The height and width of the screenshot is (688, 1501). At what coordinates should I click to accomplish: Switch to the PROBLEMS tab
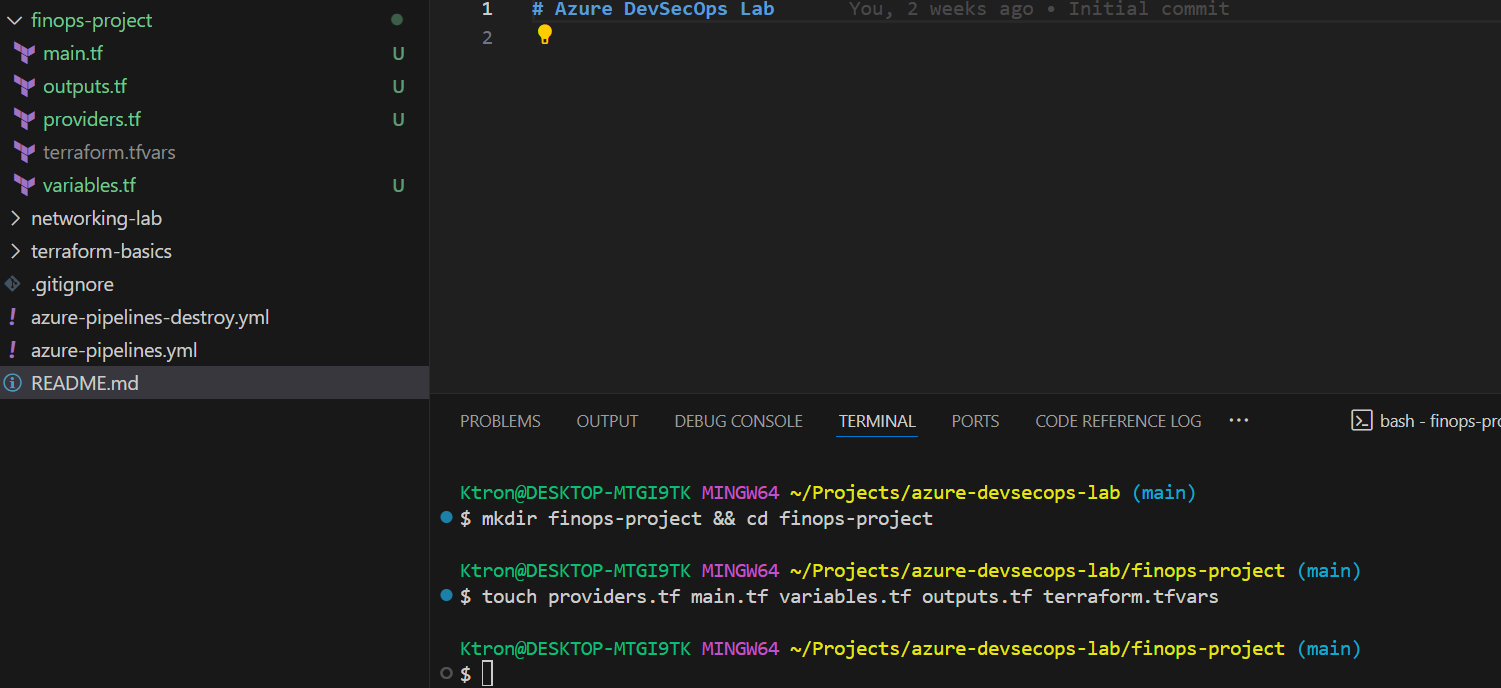click(x=500, y=421)
